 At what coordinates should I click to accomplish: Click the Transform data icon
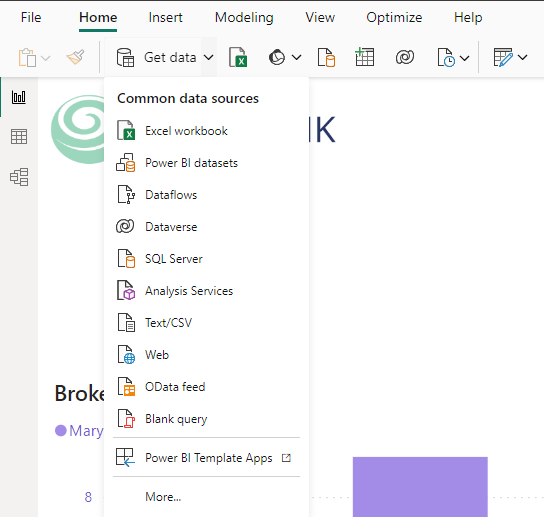(x=503, y=57)
